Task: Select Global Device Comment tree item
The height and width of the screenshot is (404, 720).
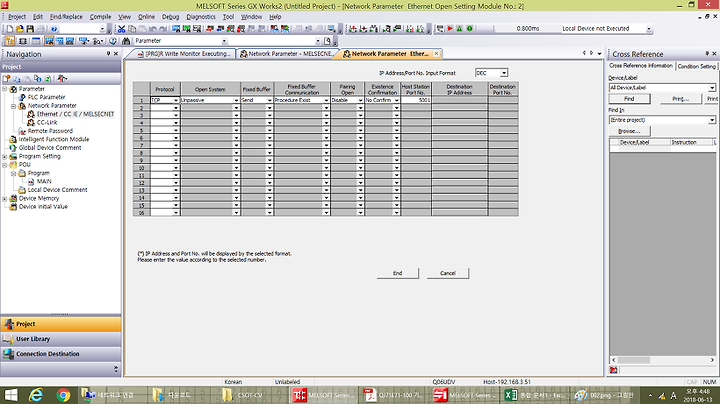Action: tap(50, 148)
